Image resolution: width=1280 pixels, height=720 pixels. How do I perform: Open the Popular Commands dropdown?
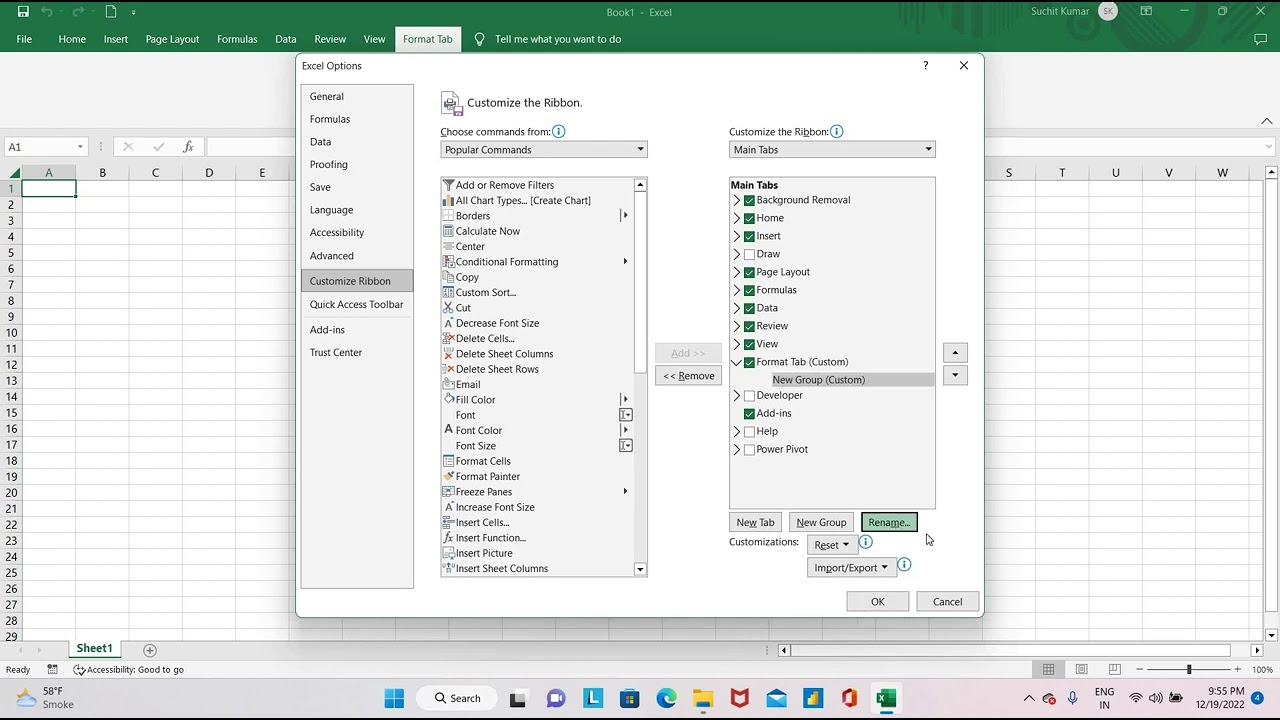pos(544,149)
